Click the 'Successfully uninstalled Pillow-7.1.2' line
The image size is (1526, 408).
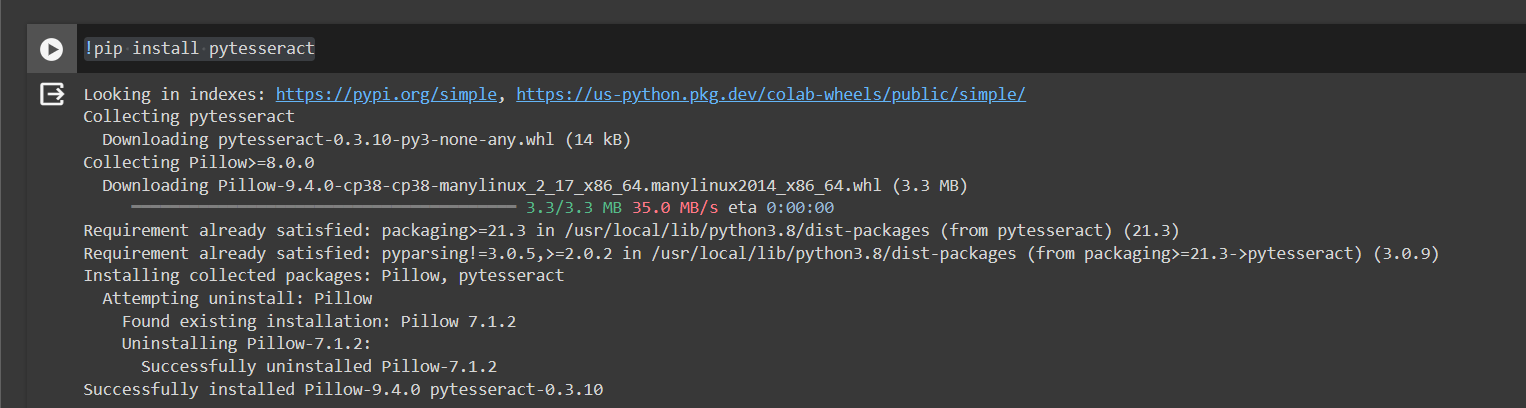[319, 366]
